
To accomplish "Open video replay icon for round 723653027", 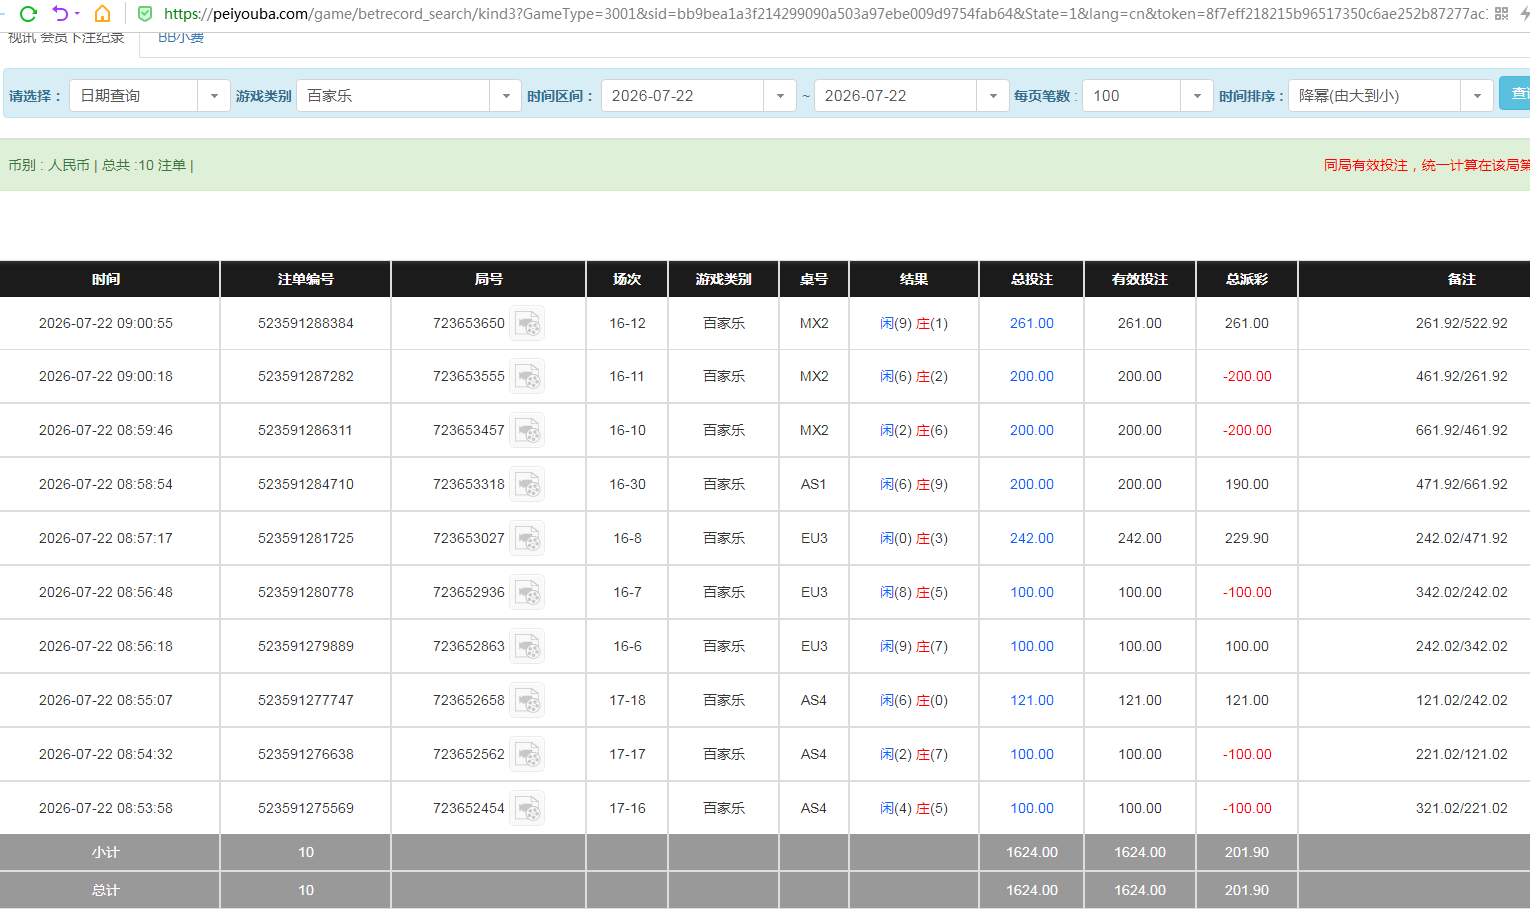I will click(528, 539).
